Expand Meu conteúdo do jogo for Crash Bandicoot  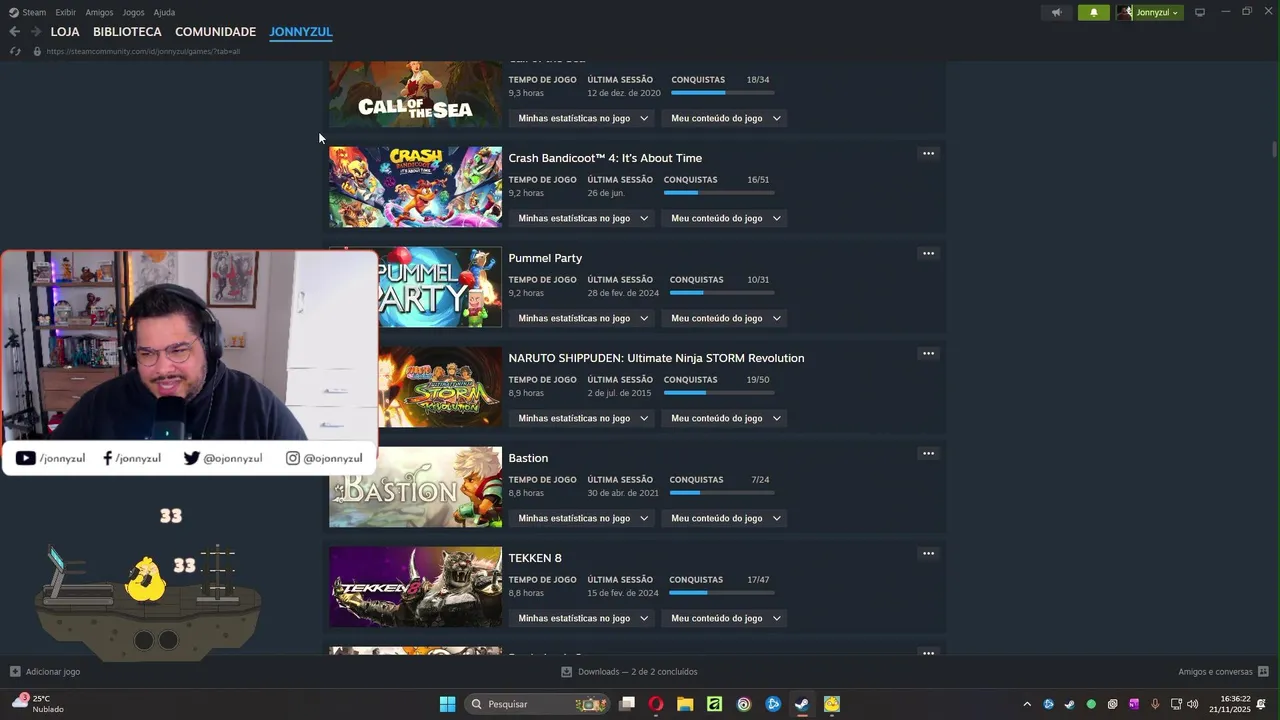pyautogui.click(x=725, y=218)
